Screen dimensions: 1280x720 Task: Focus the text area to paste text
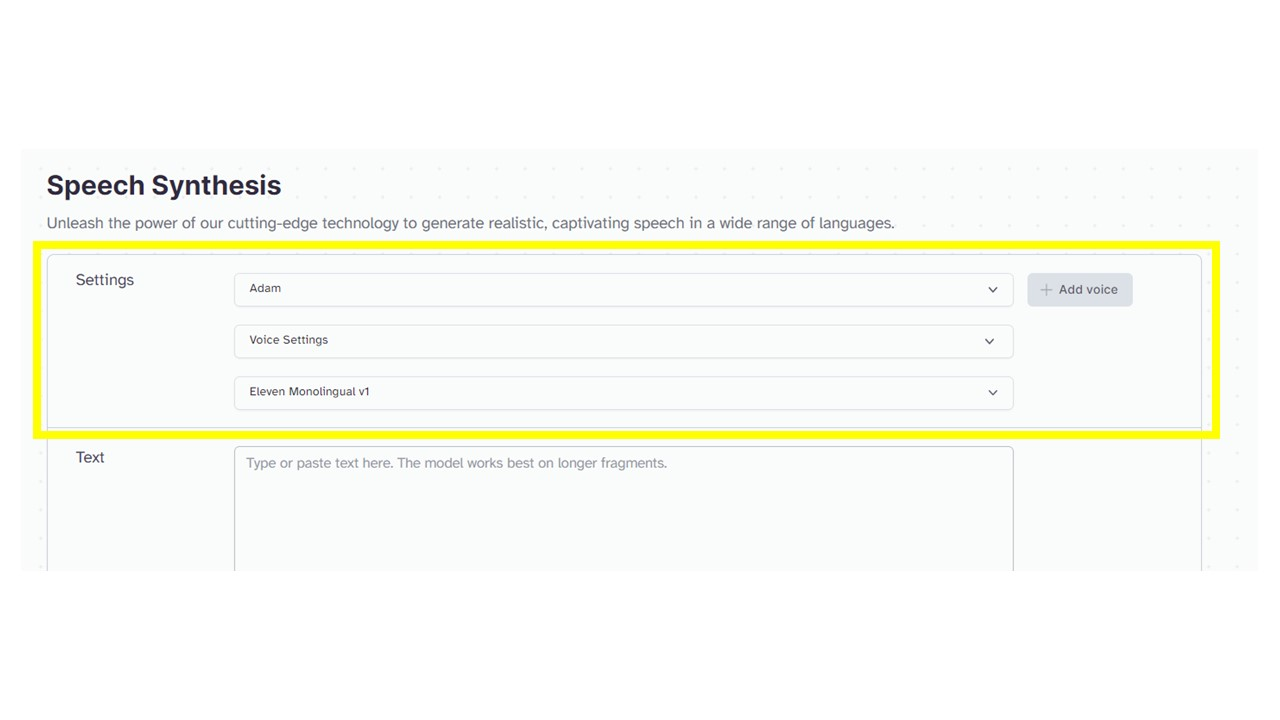(x=623, y=508)
